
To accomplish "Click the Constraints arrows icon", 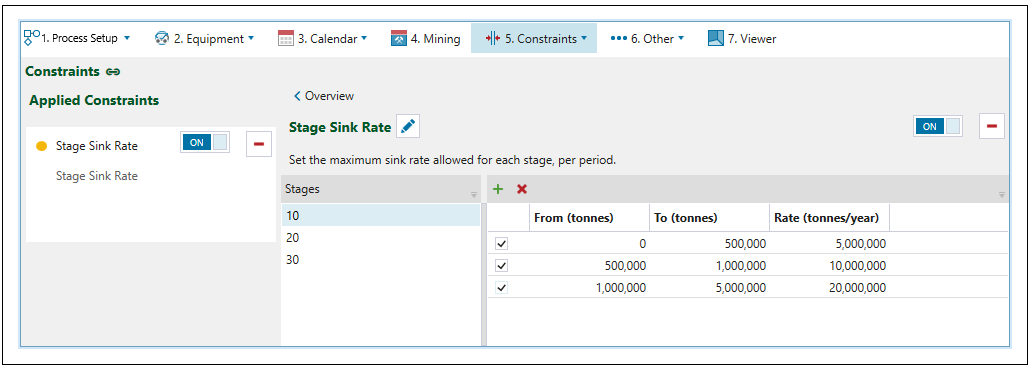I will click(x=492, y=39).
